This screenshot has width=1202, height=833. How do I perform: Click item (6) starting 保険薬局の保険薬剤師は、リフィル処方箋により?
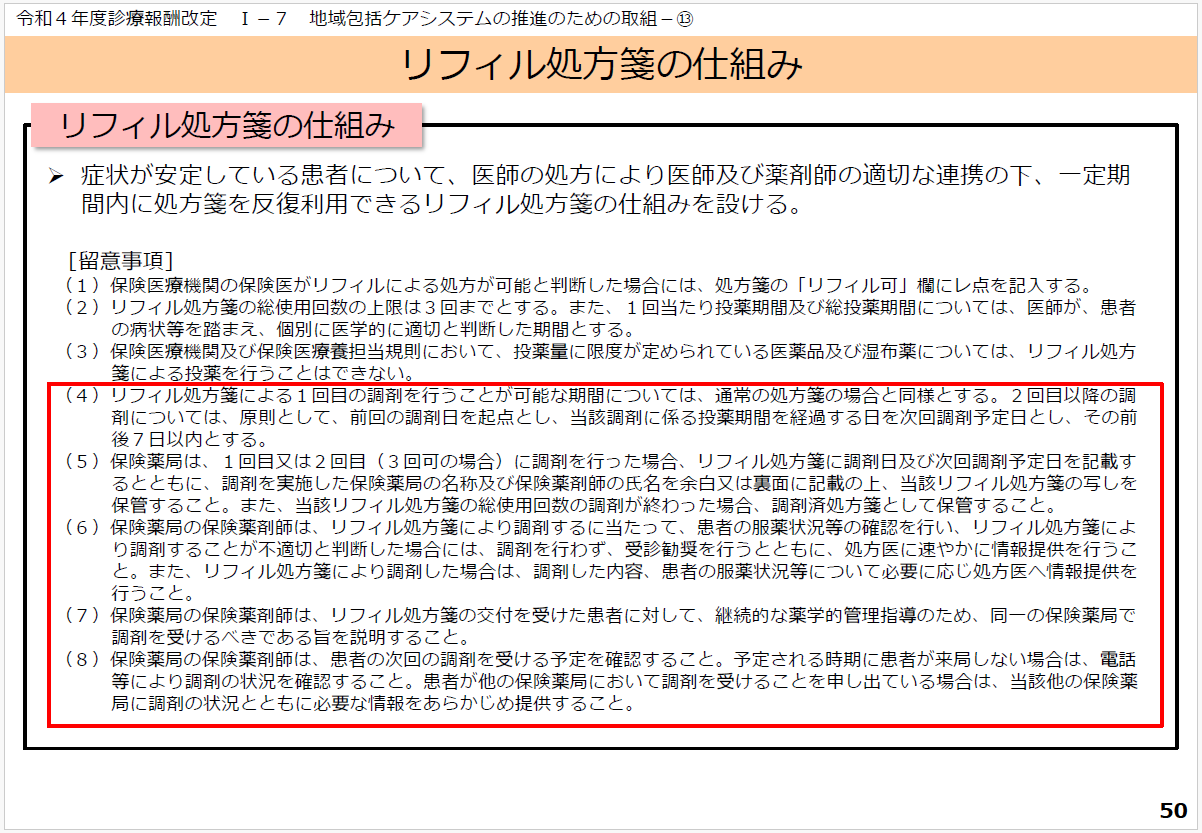pos(599,528)
